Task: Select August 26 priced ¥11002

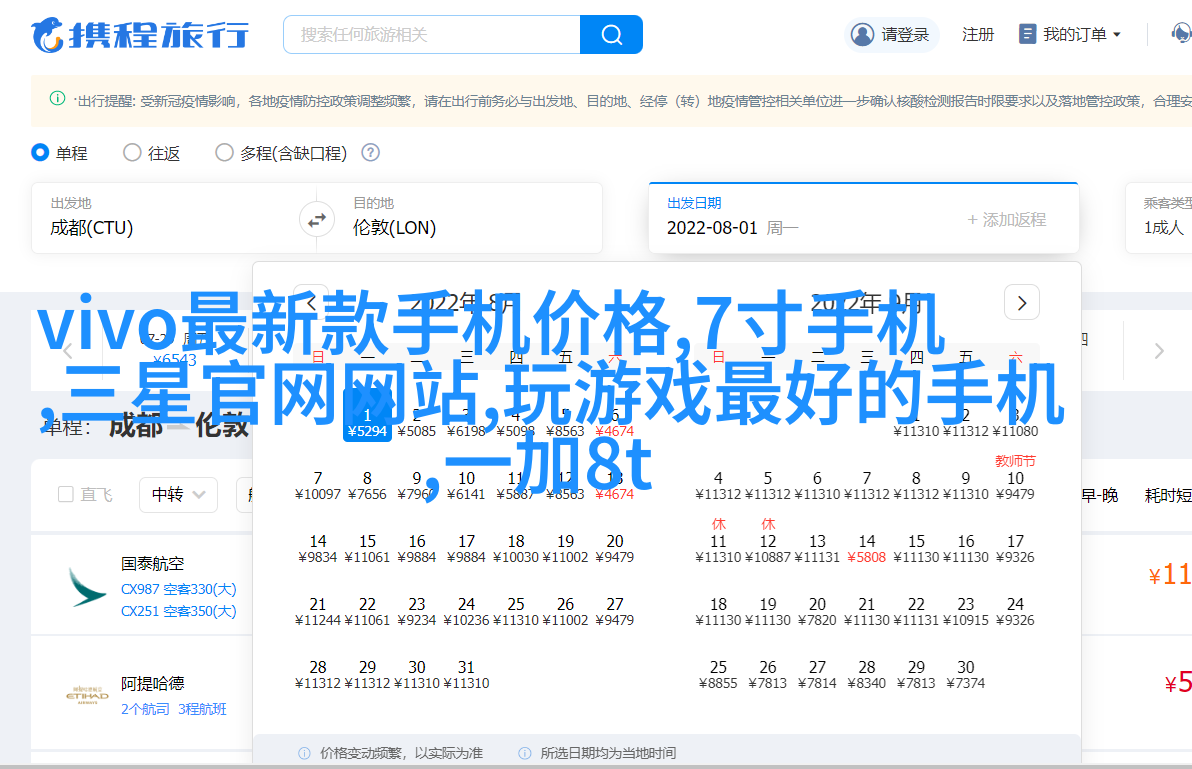Action: [x=566, y=612]
